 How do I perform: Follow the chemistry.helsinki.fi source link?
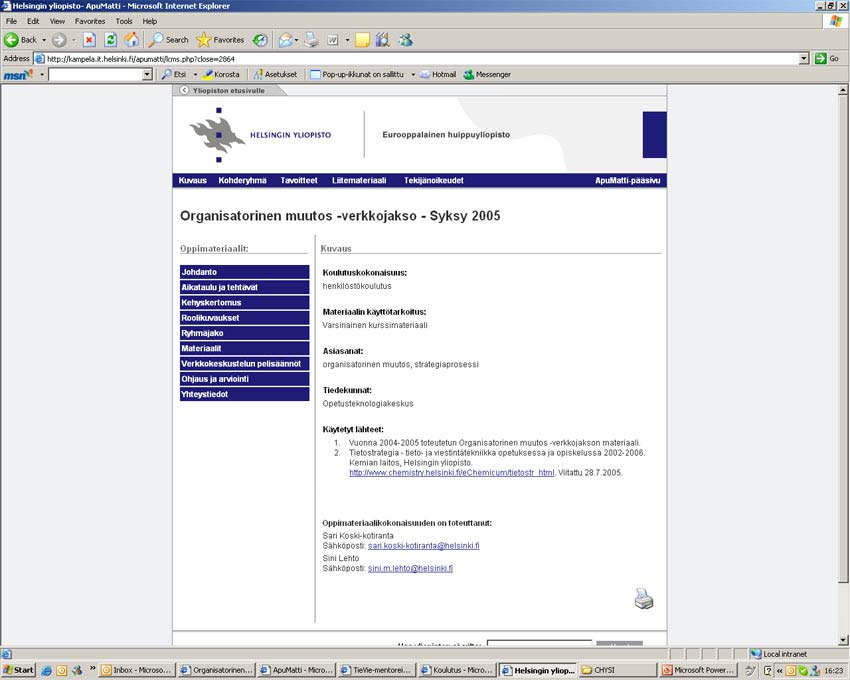pos(452,473)
